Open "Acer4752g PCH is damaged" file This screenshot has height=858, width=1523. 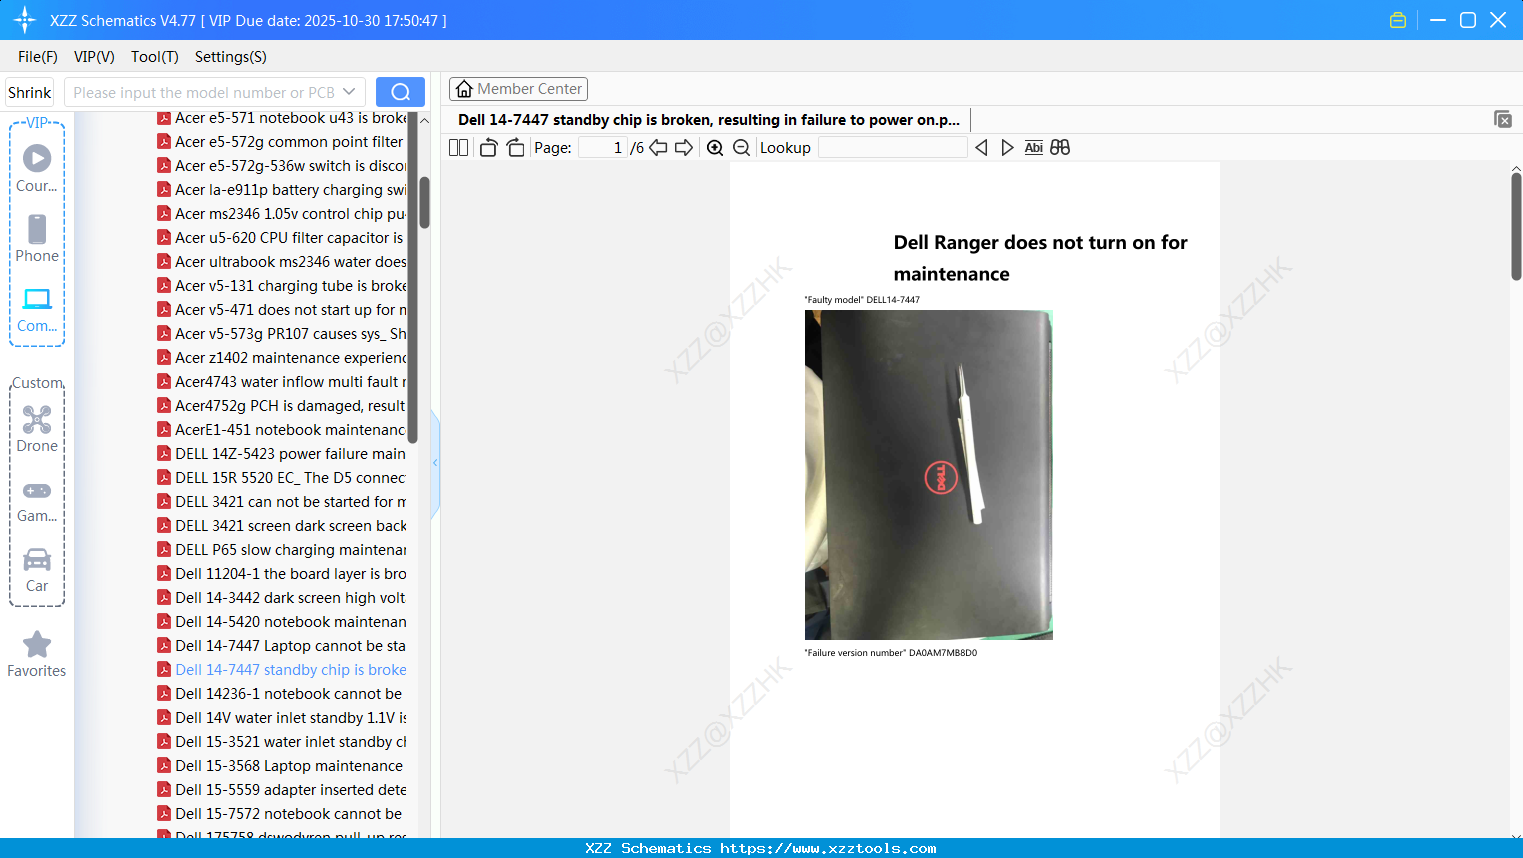pyautogui.click(x=282, y=406)
